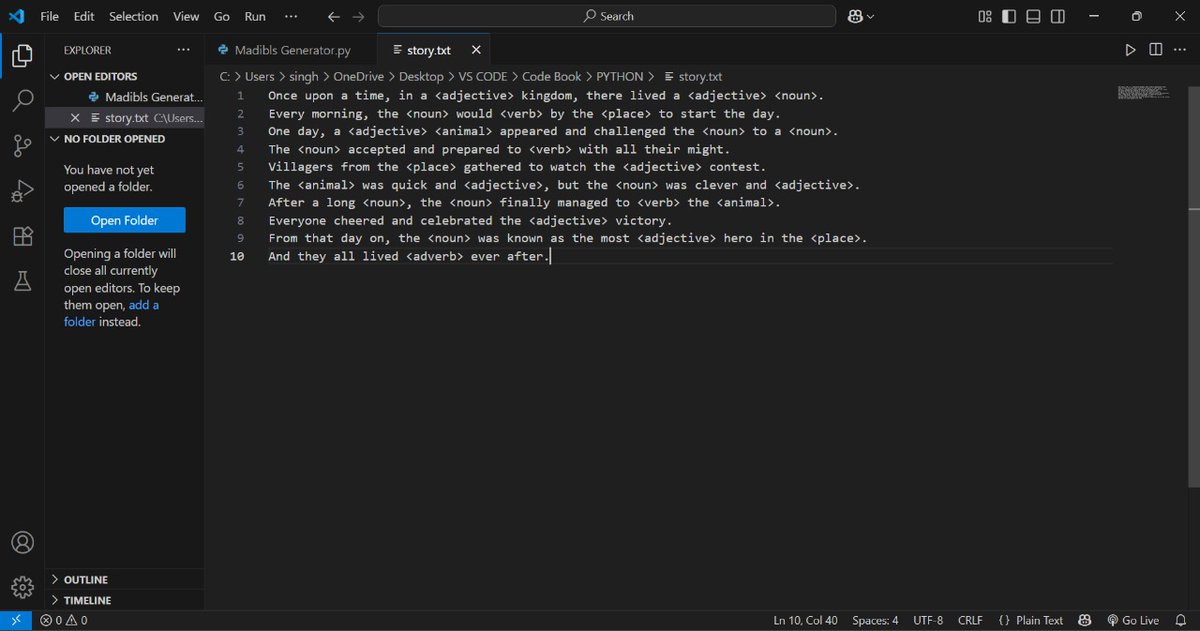
Task: Click Ln 10, Col 40 cursor position
Action: (x=805, y=621)
